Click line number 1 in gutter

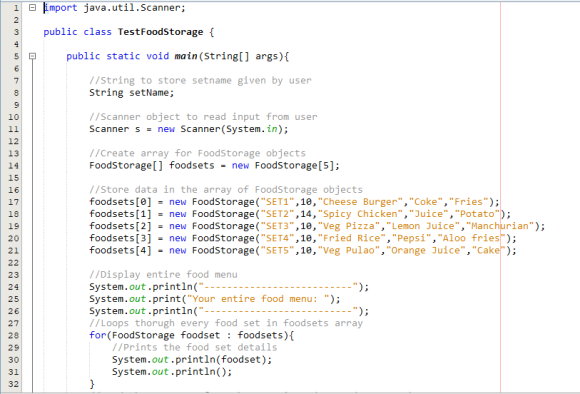[x=16, y=8]
